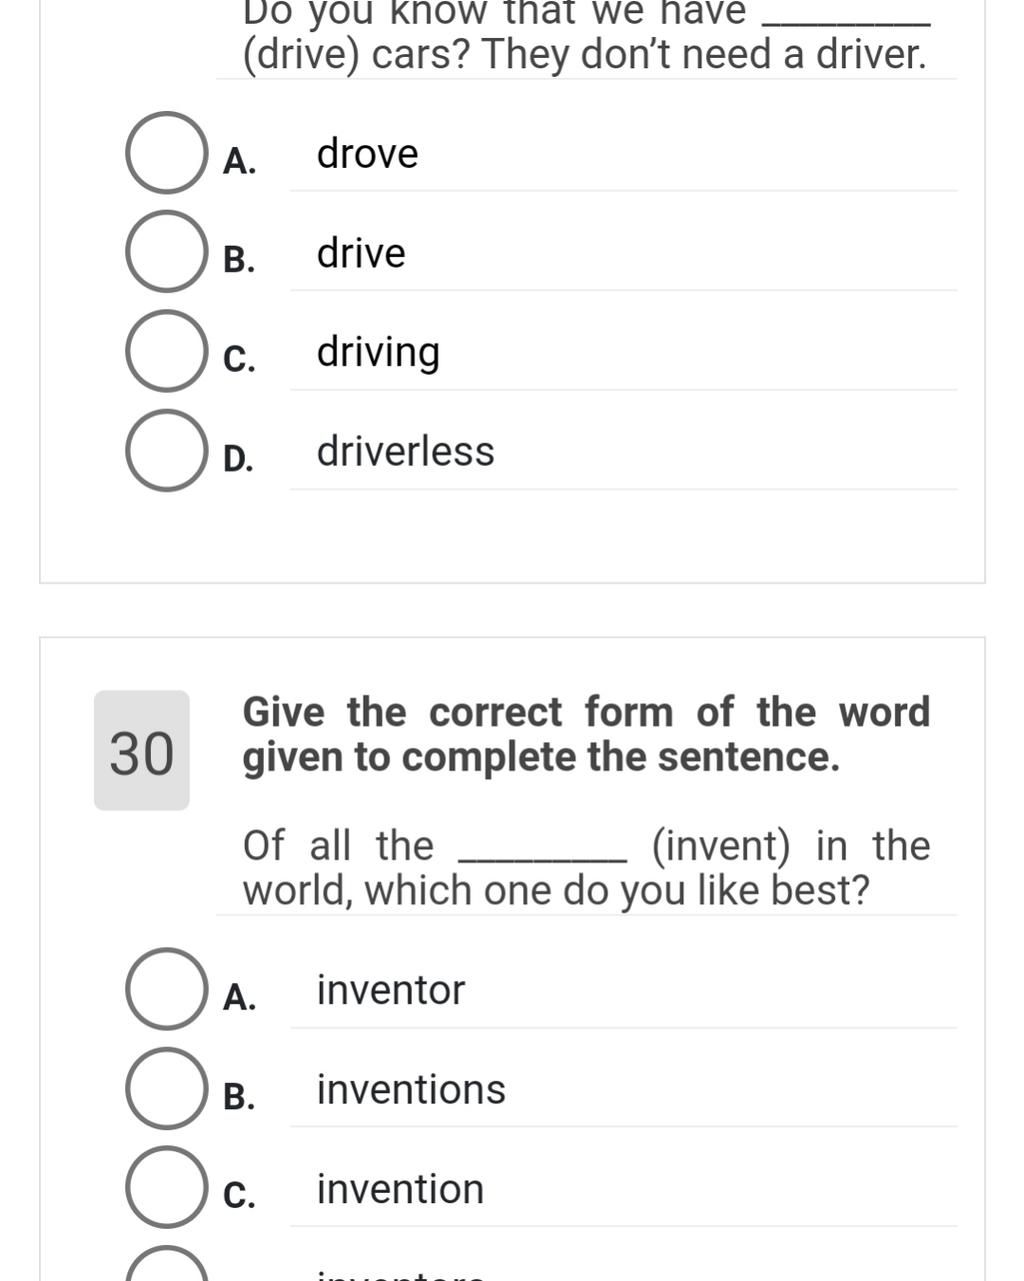Tap the "inventions" answer text
1024x1281 pixels.
(x=411, y=1090)
